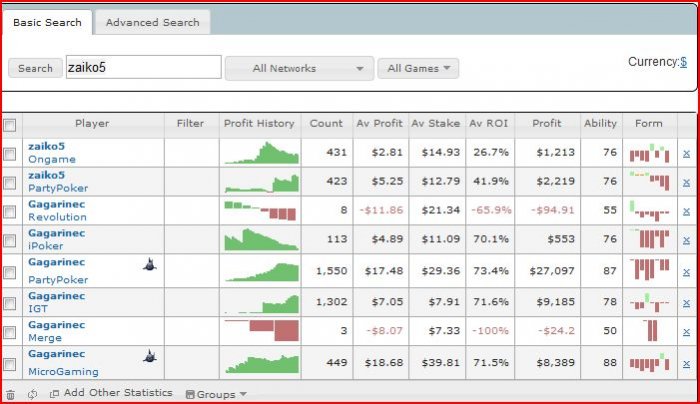This screenshot has width=700, height=404.
Task: Click form chart for Gagarinec MicroGaming
Action: (x=650, y=363)
